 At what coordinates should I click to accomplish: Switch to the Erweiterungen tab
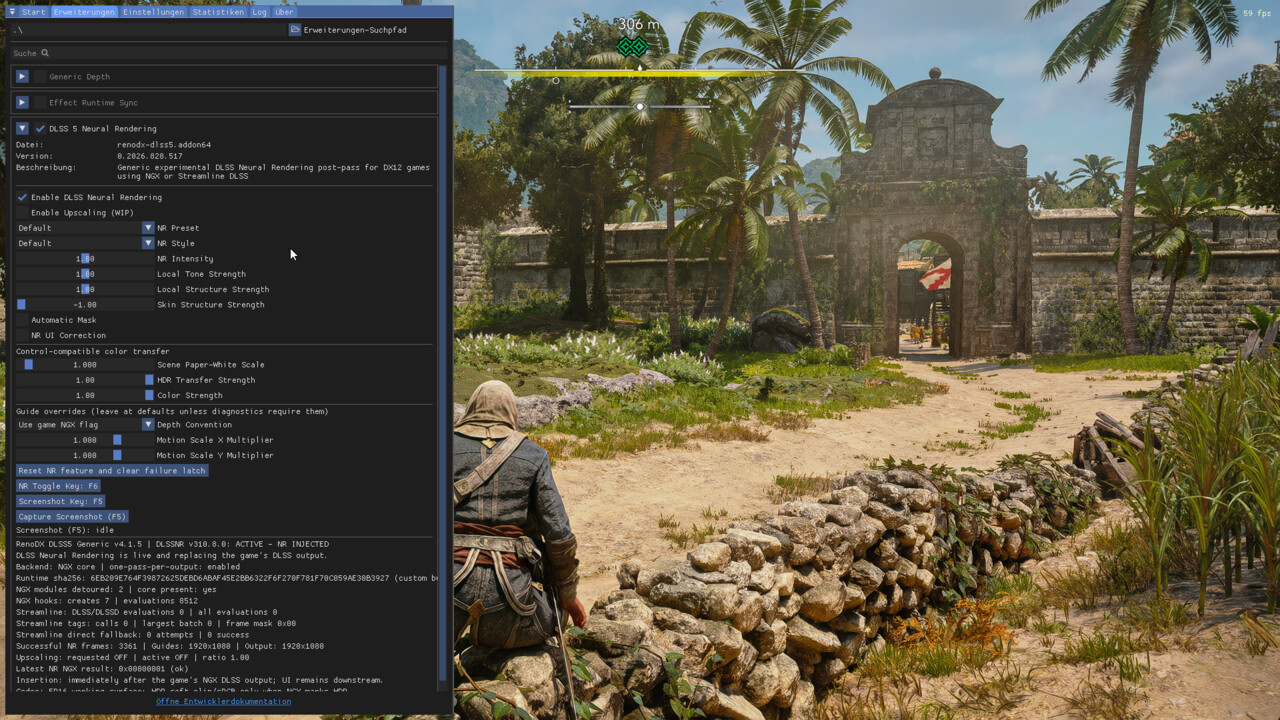84,12
